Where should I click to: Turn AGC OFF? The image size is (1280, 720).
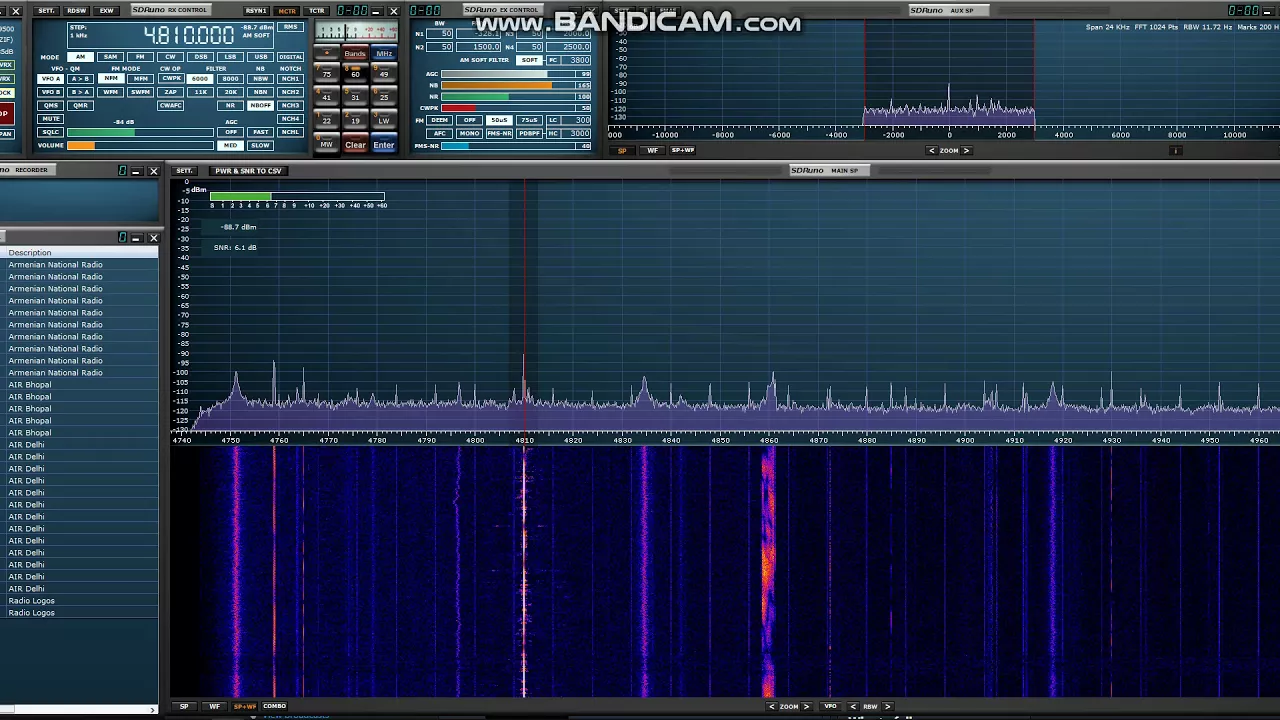pyautogui.click(x=230, y=132)
